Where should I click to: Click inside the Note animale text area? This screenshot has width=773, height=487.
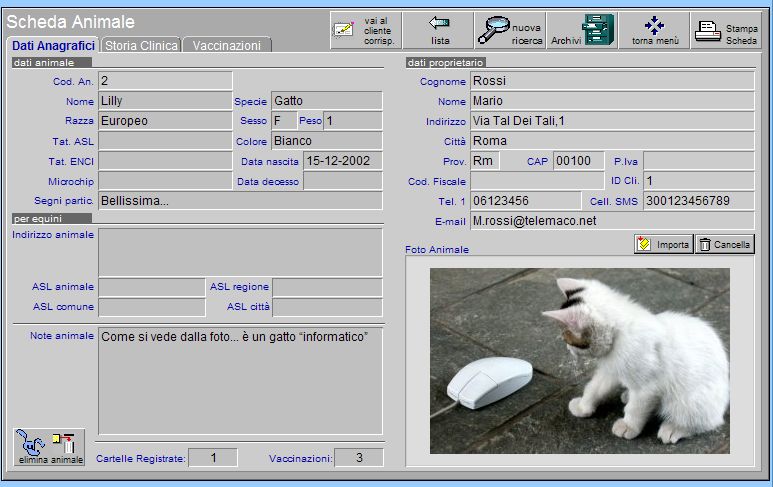[x=240, y=380]
